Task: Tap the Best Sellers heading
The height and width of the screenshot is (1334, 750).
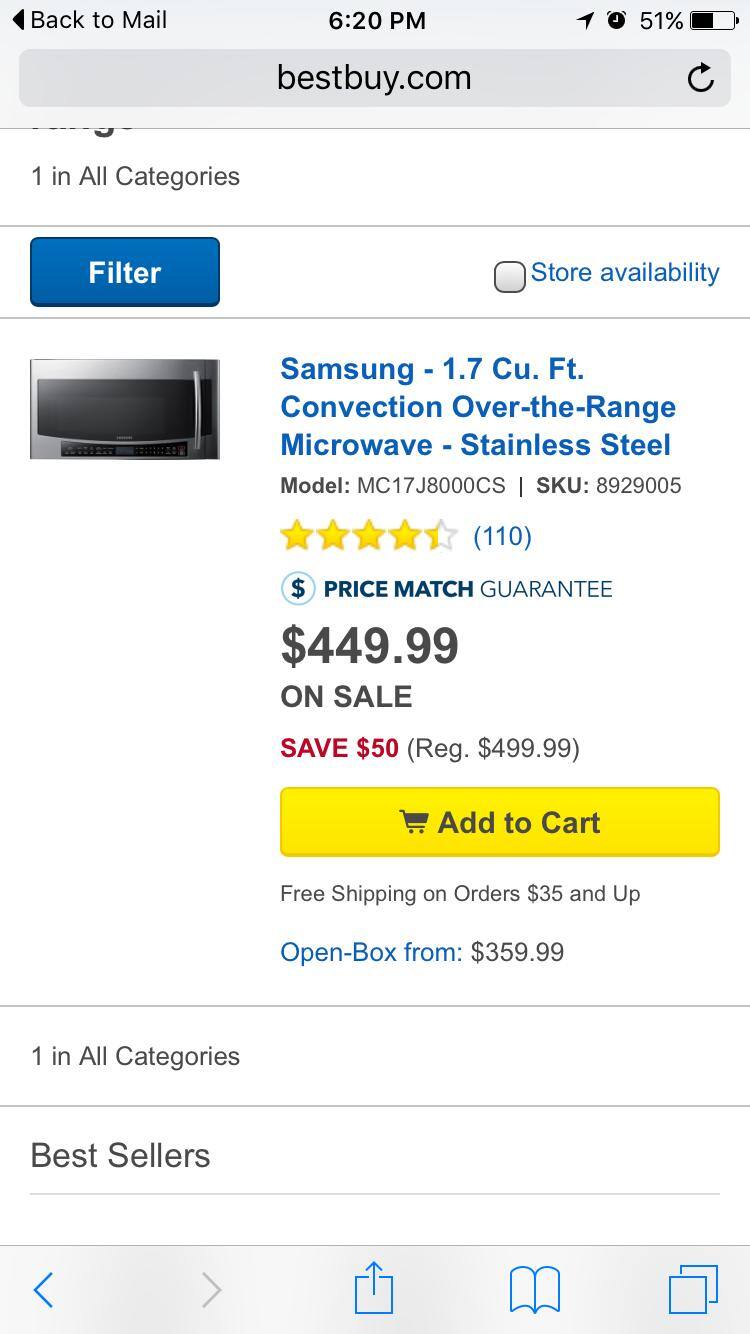Action: click(x=121, y=1156)
